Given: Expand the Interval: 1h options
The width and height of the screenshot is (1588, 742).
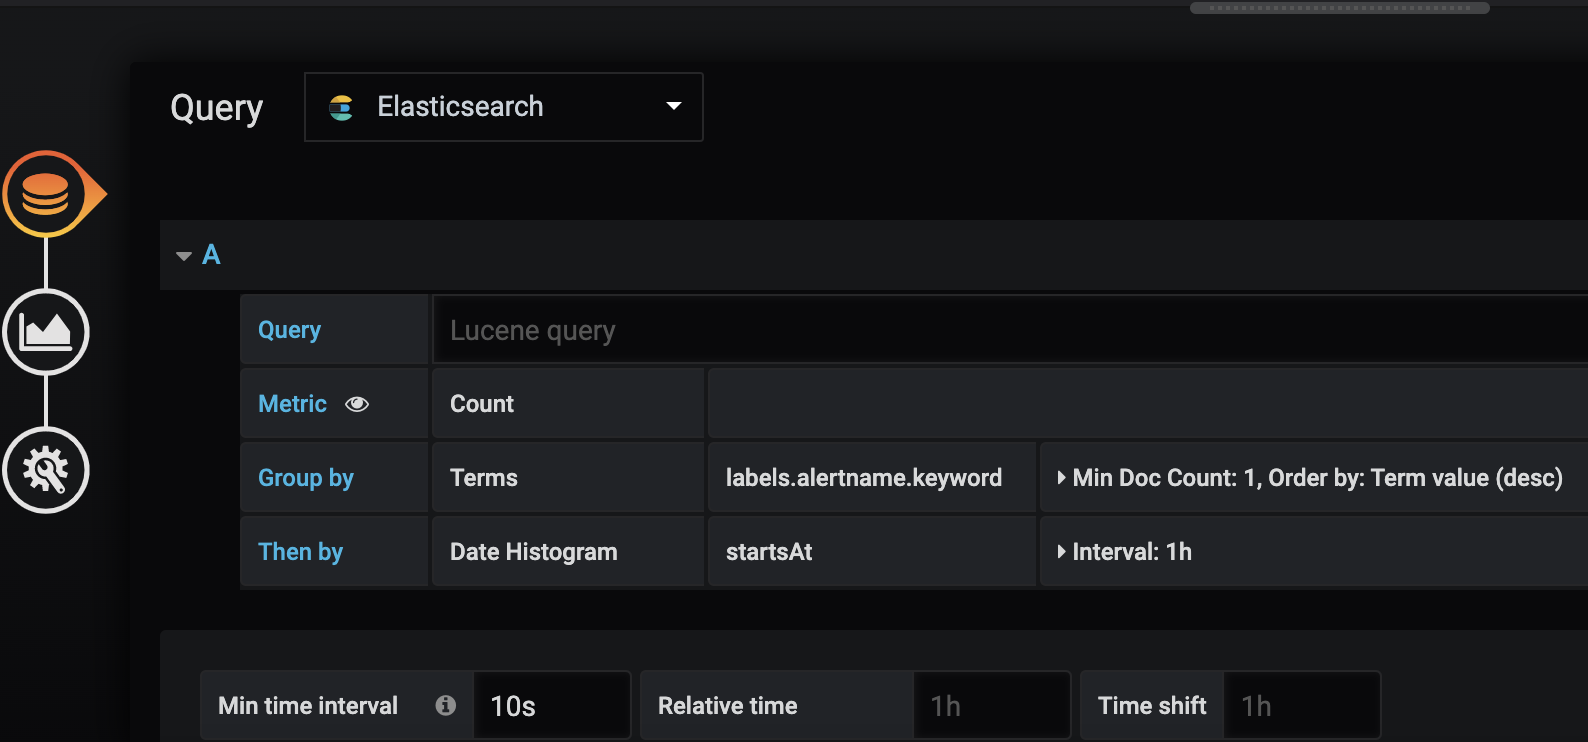Looking at the screenshot, I should tap(1124, 552).
